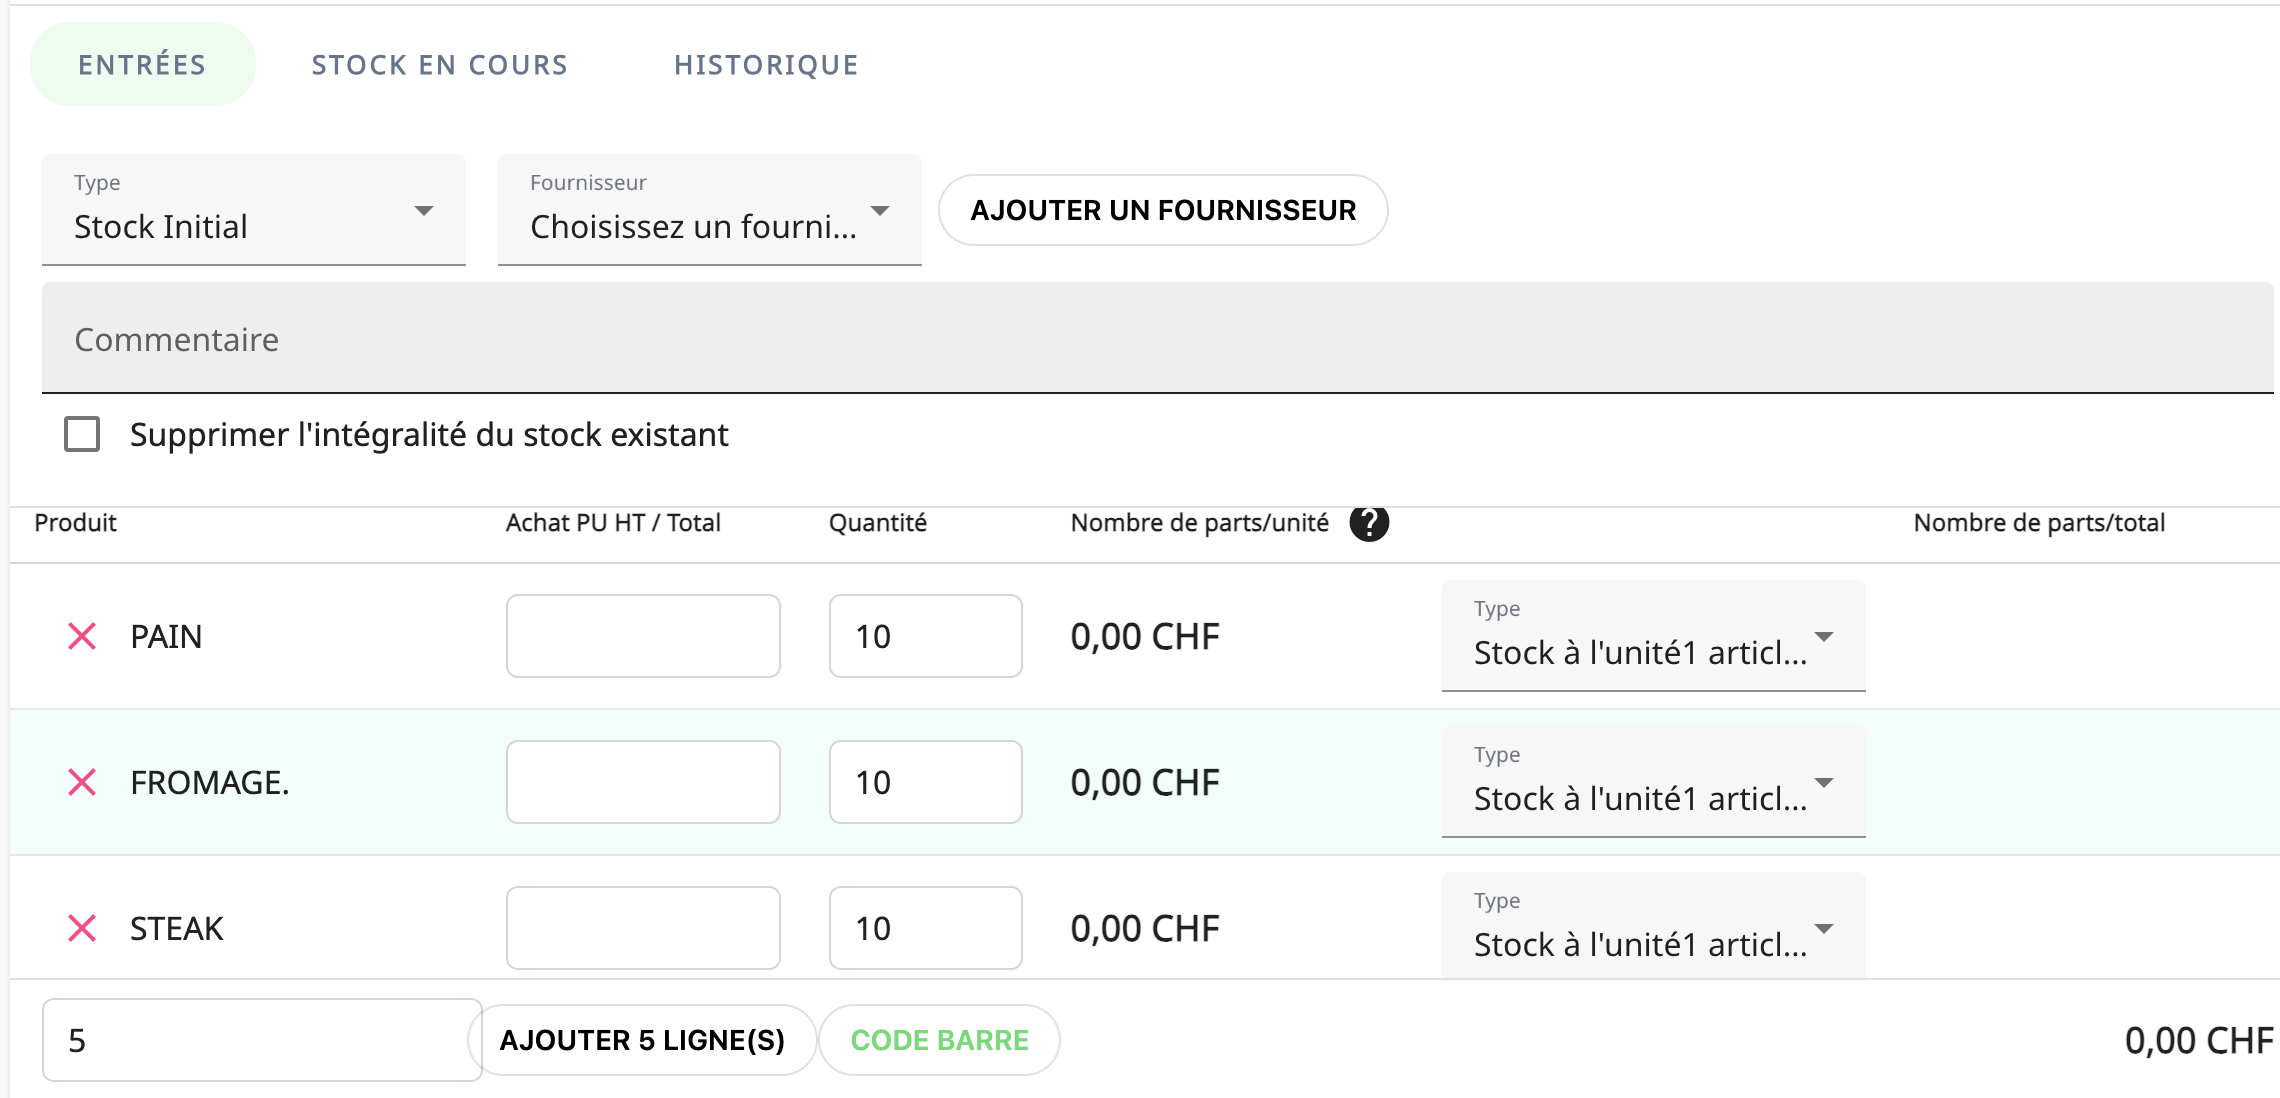Check Supprimer l'intégralité du stock existant

click(x=82, y=435)
